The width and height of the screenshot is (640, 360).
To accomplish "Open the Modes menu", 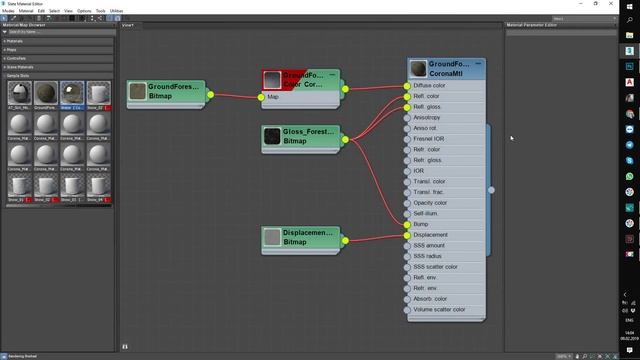I will click(8, 11).
